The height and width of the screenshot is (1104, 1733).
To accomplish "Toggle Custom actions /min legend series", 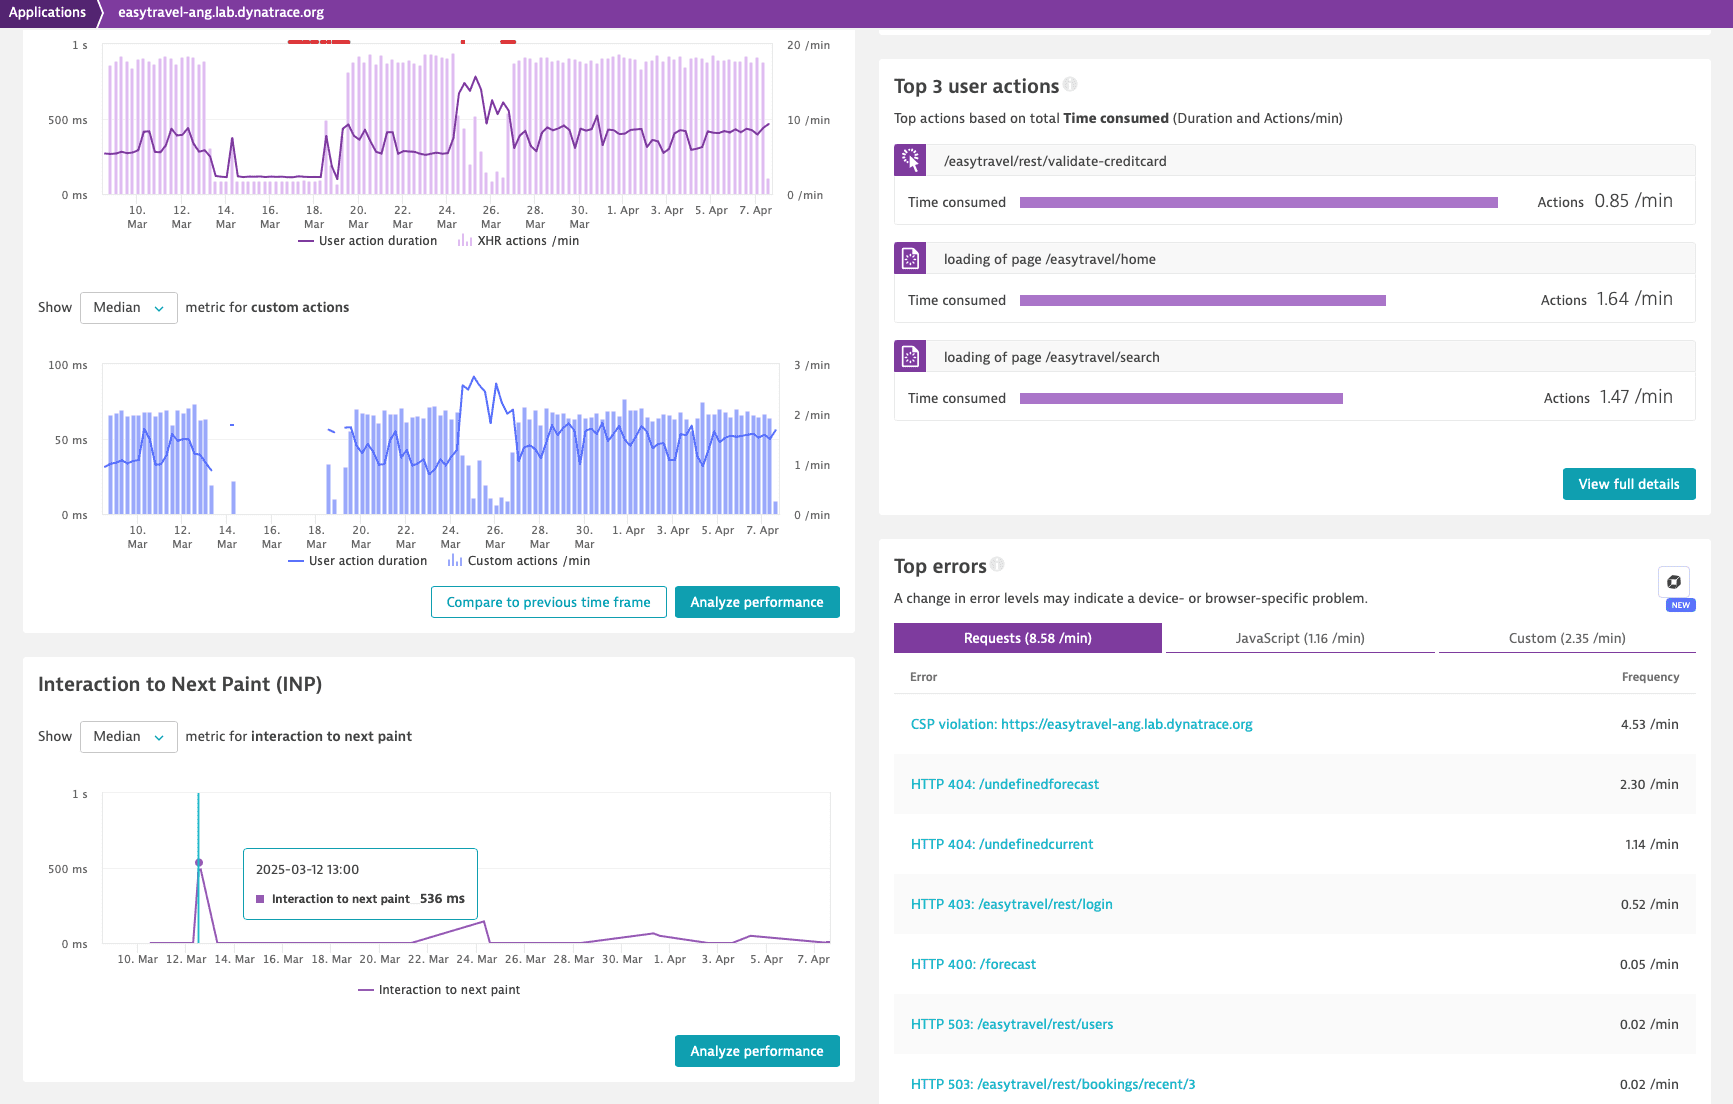I will click(519, 561).
